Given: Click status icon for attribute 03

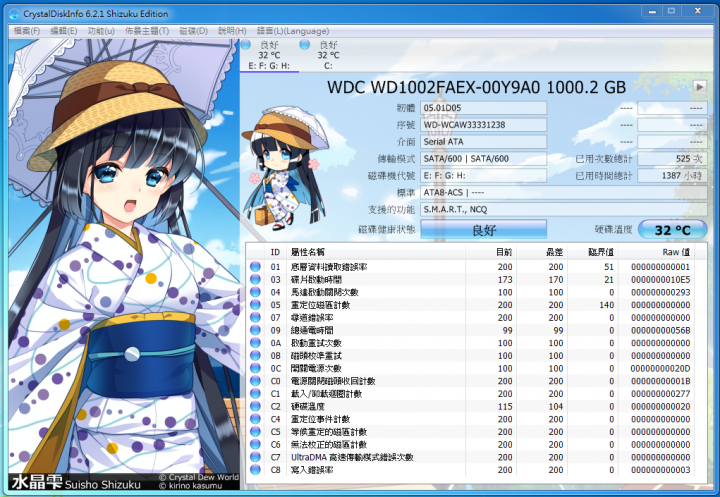Looking at the screenshot, I should click(x=255, y=279).
